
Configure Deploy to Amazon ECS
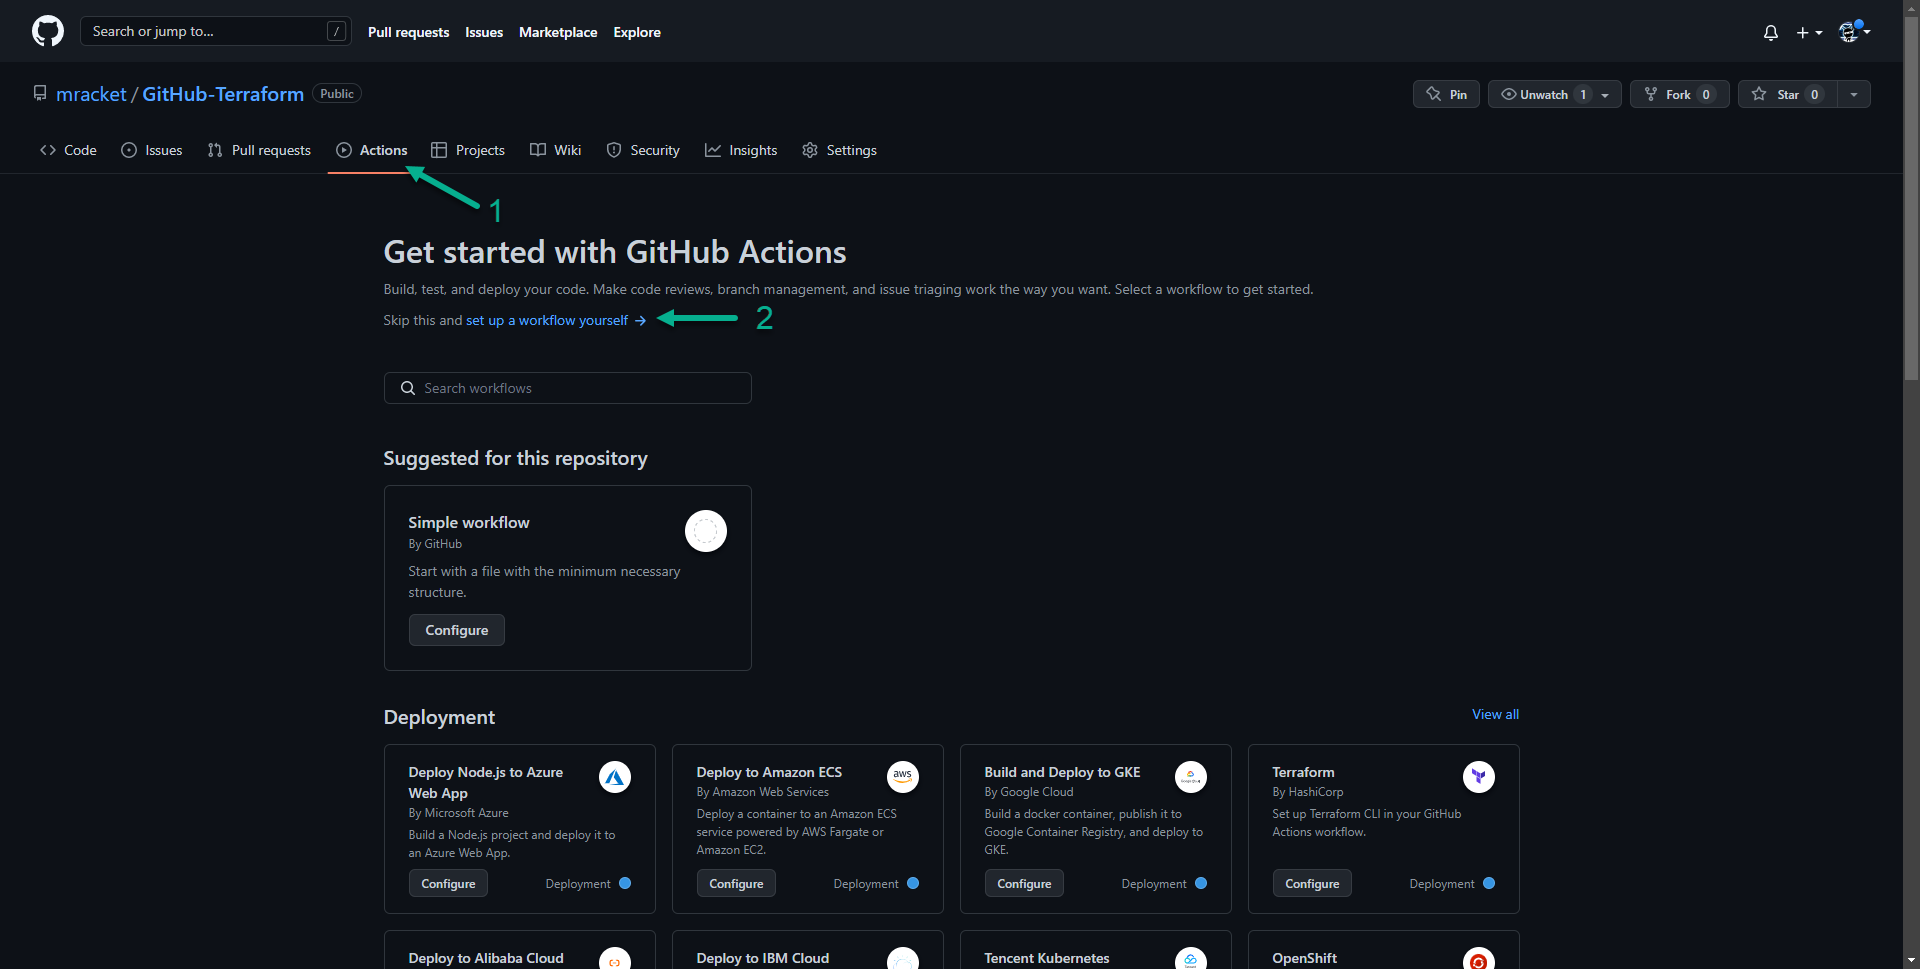tap(736, 883)
